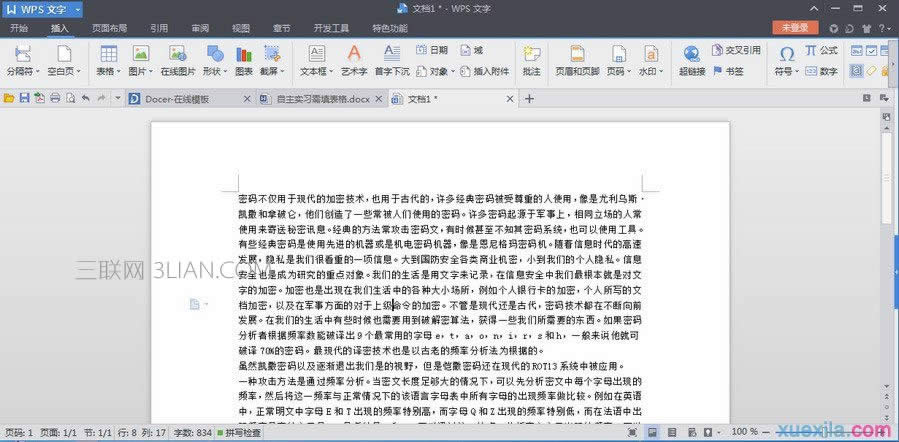Click the 未登录 login button

click(x=795, y=27)
